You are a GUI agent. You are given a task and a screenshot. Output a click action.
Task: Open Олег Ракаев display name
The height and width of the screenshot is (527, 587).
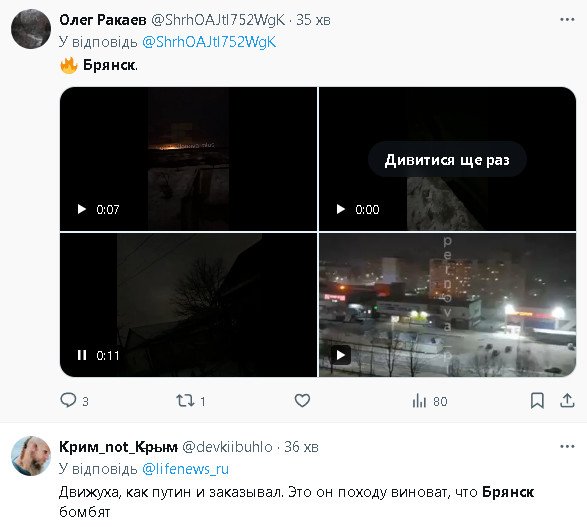103,20
